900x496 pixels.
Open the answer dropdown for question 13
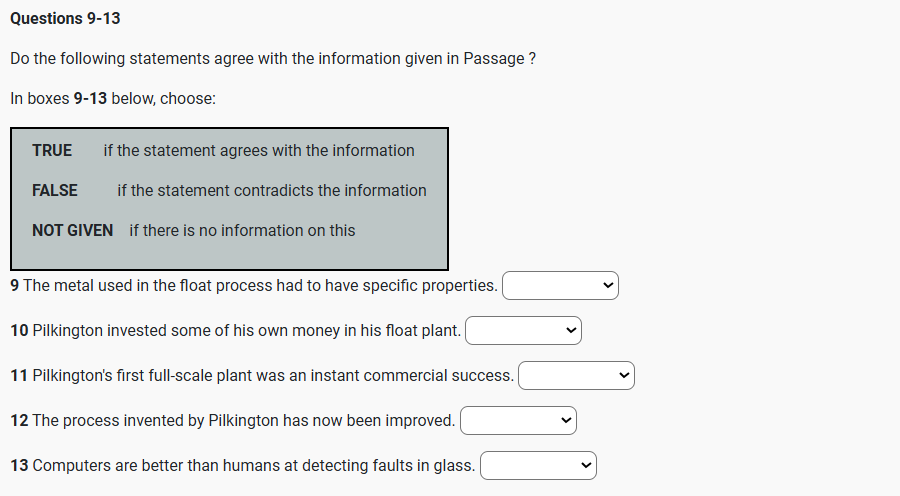coord(538,466)
